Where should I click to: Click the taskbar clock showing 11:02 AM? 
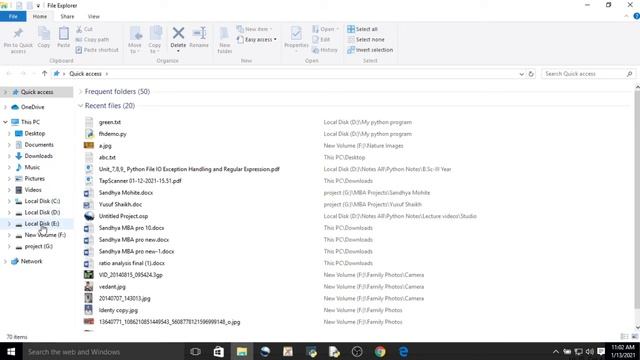tap(623, 351)
